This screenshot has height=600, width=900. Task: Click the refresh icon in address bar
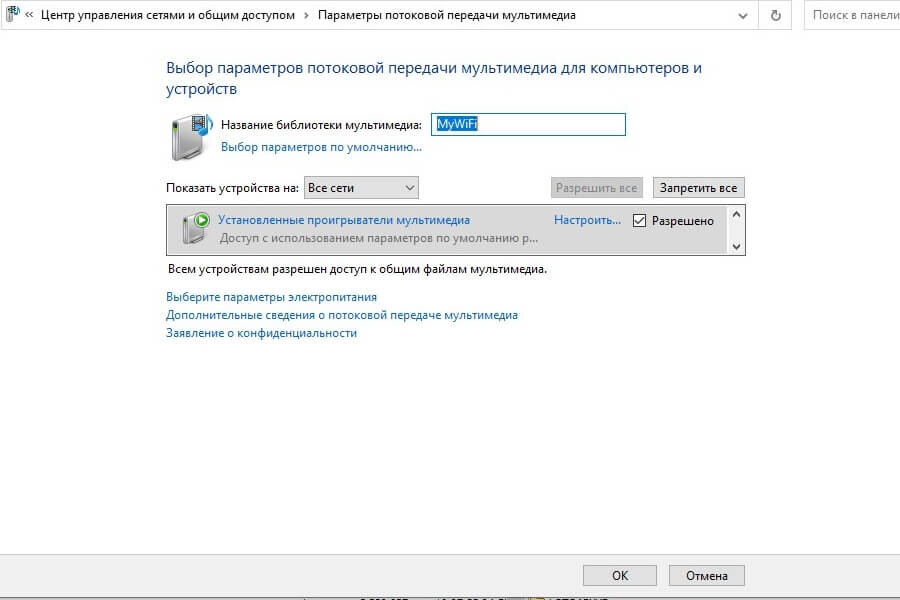click(775, 16)
